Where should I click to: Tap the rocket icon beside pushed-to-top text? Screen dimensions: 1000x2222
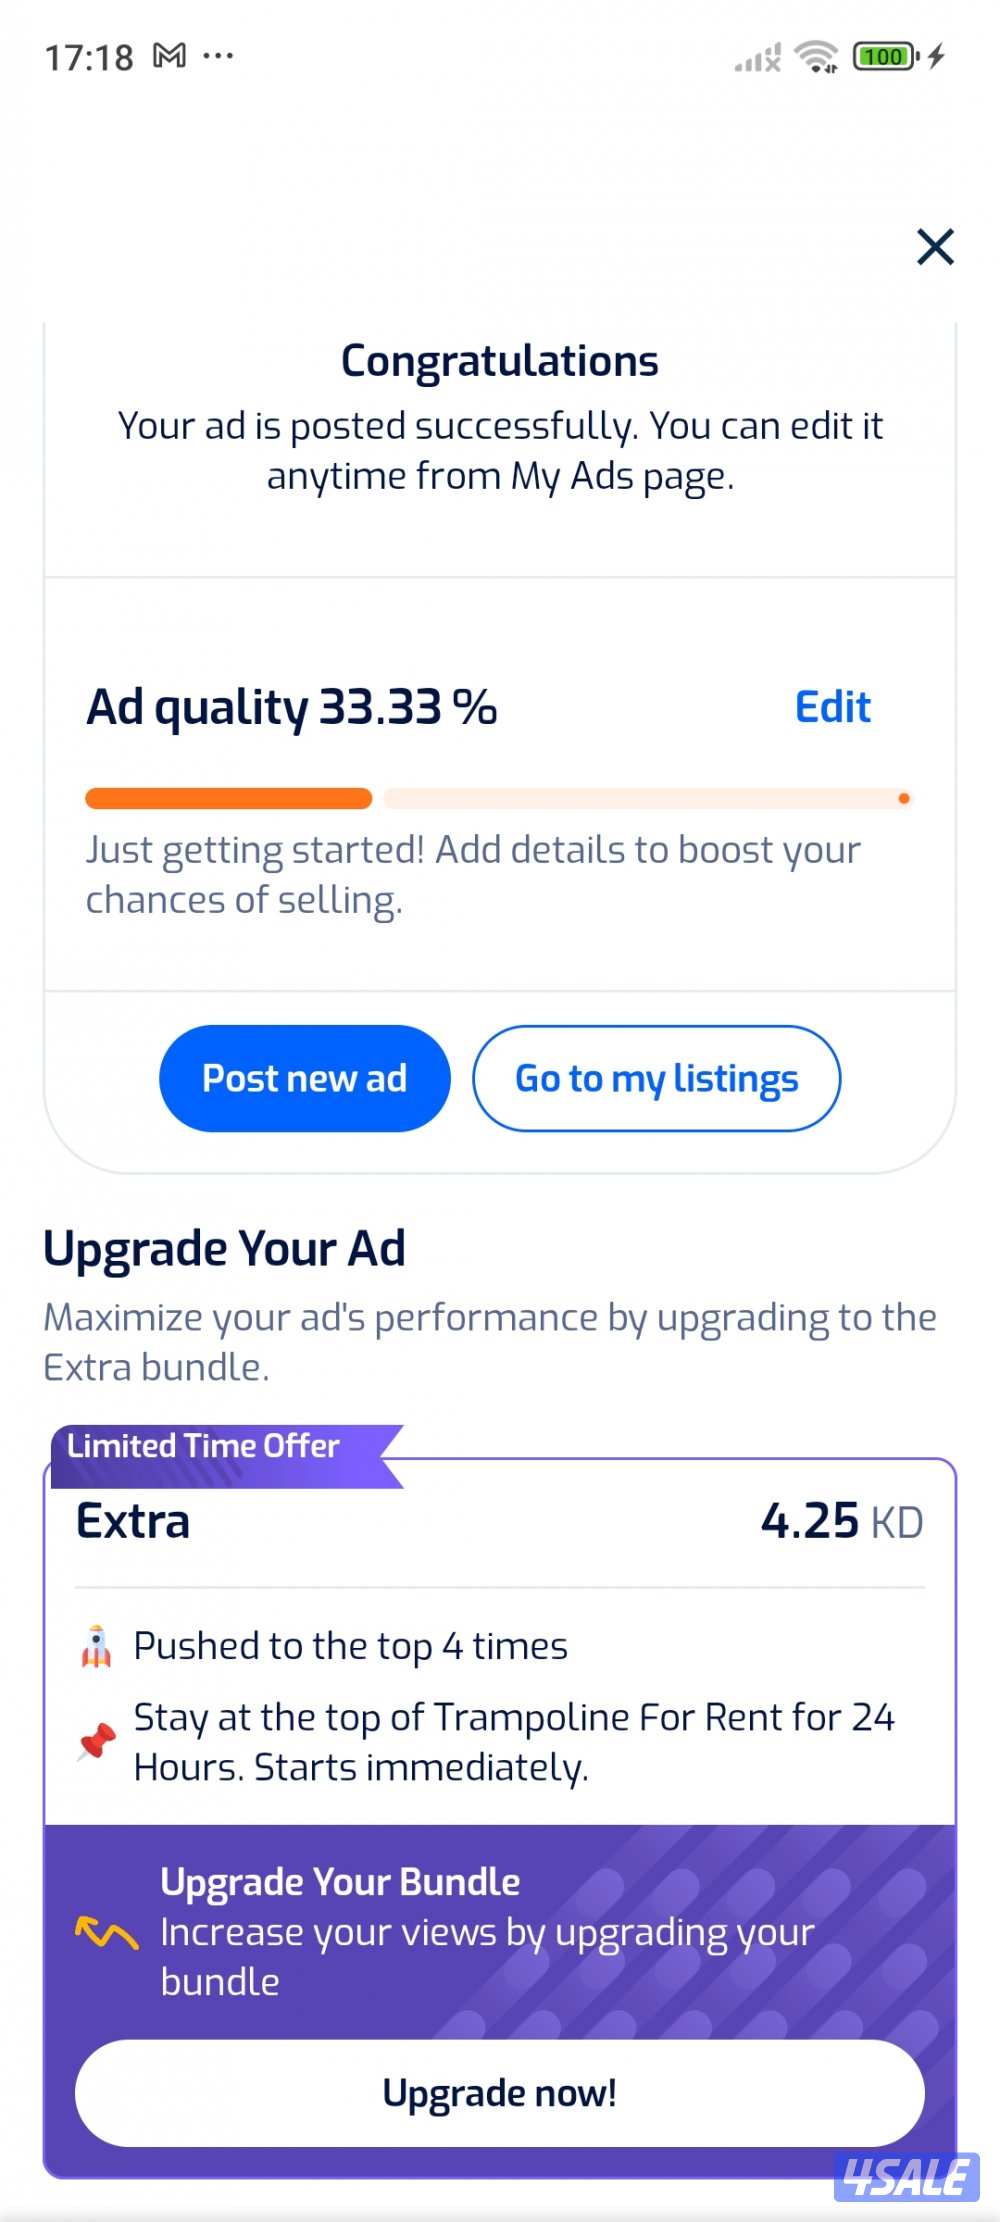click(x=97, y=1646)
